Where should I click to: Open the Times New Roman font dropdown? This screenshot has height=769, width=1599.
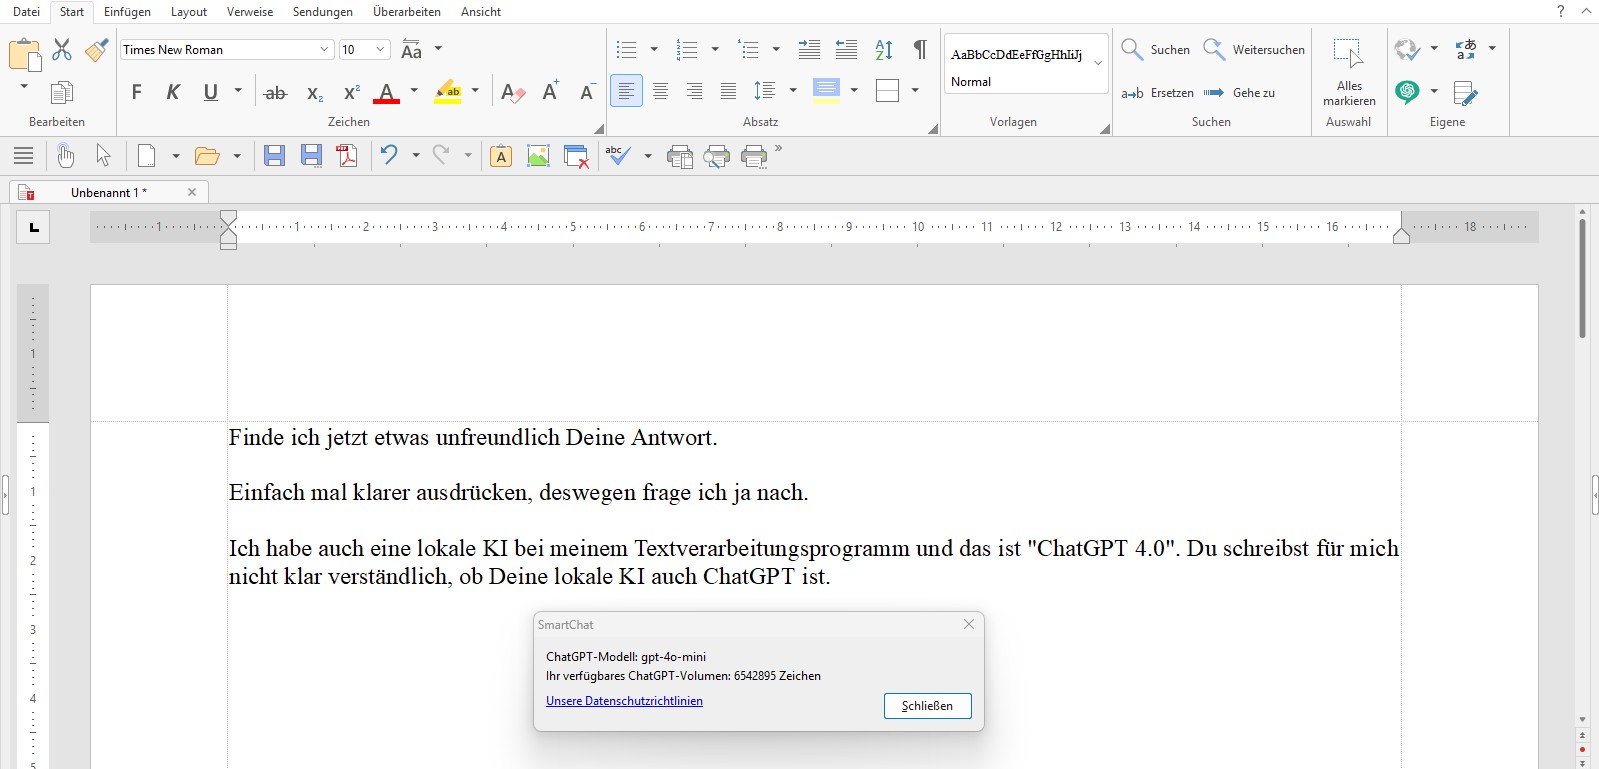tap(324, 50)
